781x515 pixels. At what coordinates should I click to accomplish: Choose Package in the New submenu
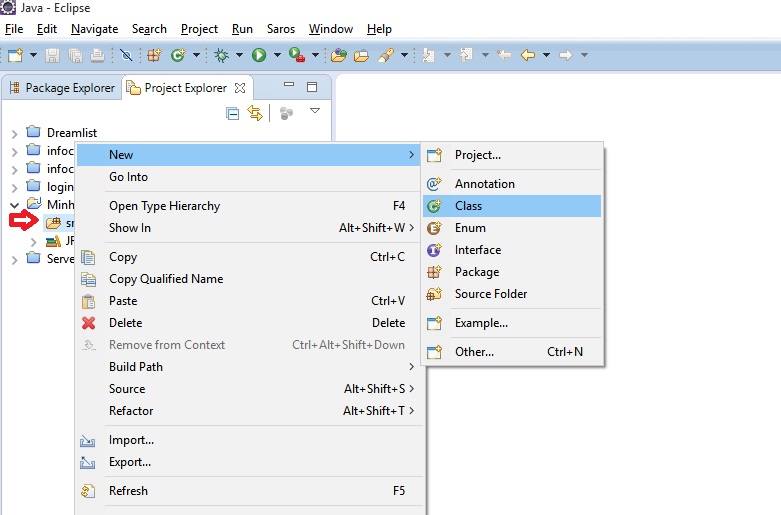(x=512, y=271)
